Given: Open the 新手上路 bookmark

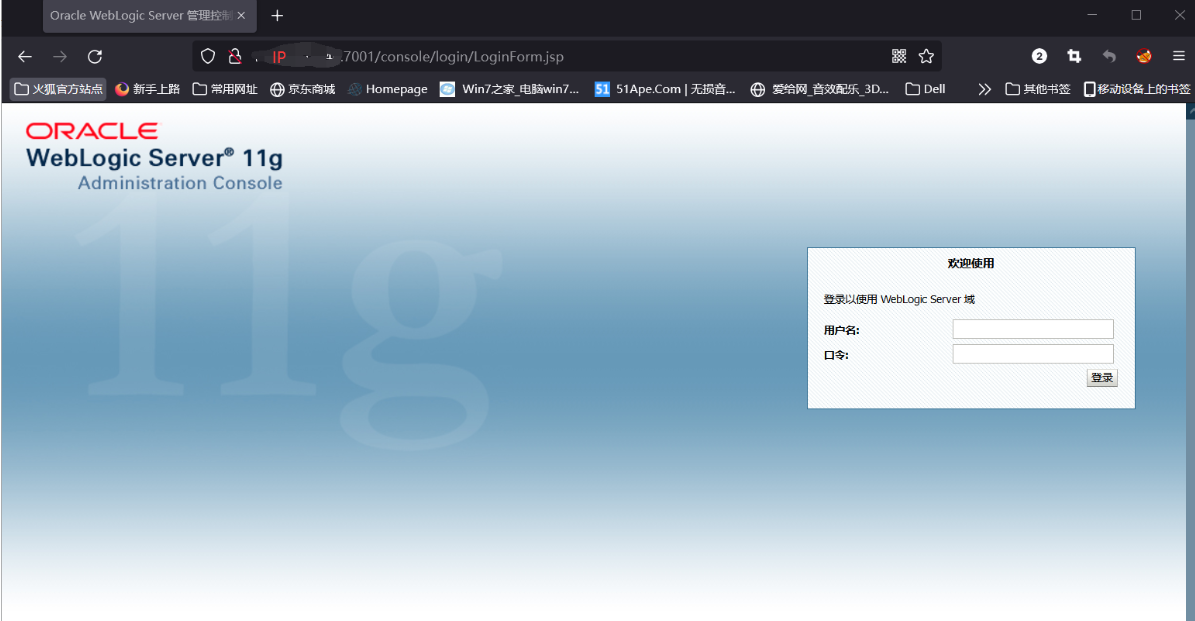Looking at the screenshot, I should coord(147,89).
